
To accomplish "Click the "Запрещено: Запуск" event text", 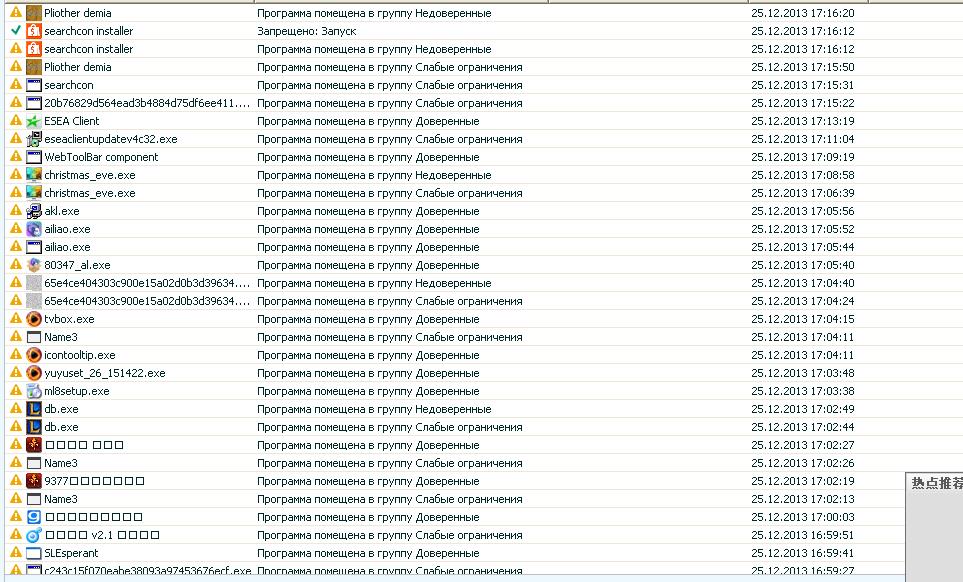I will pos(306,31).
